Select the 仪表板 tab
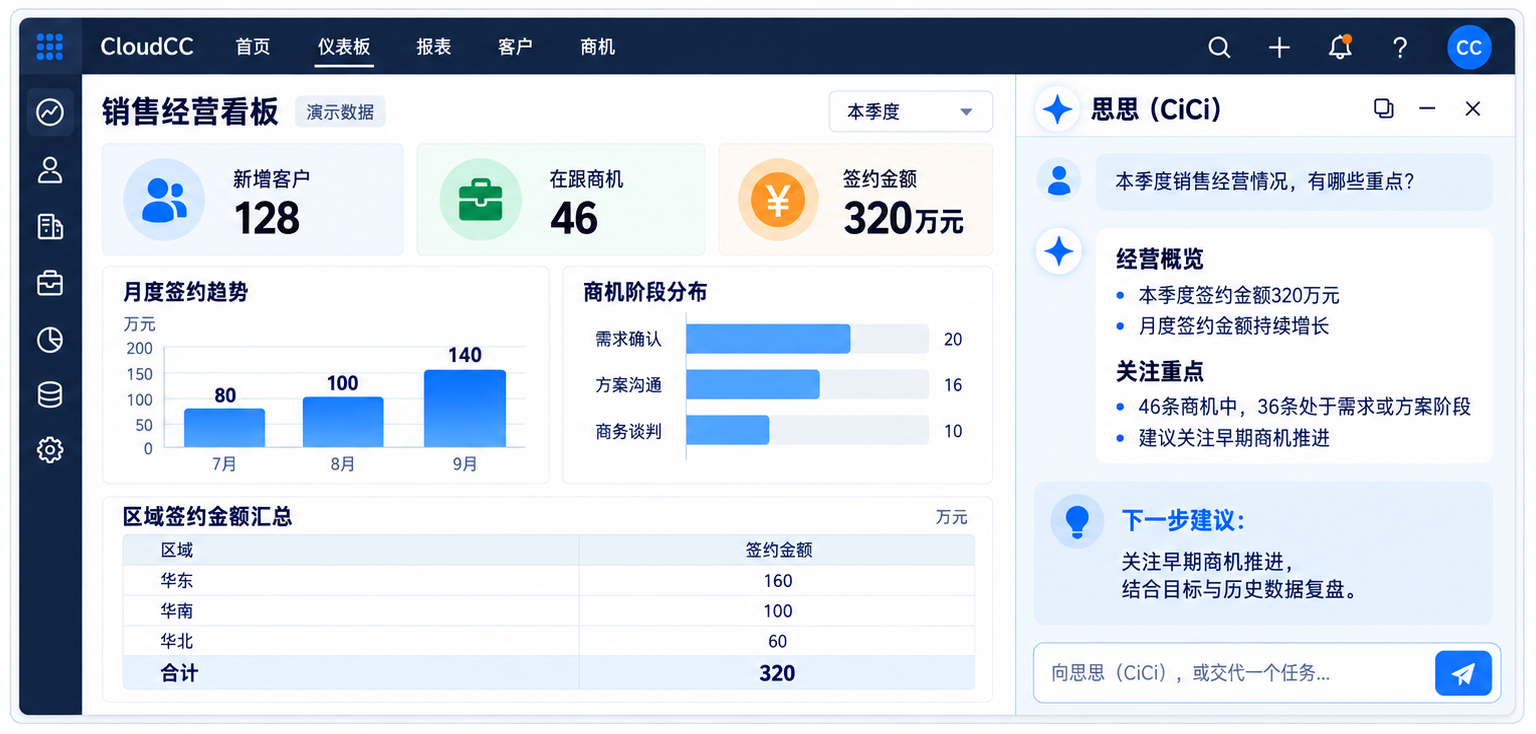 point(344,47)
